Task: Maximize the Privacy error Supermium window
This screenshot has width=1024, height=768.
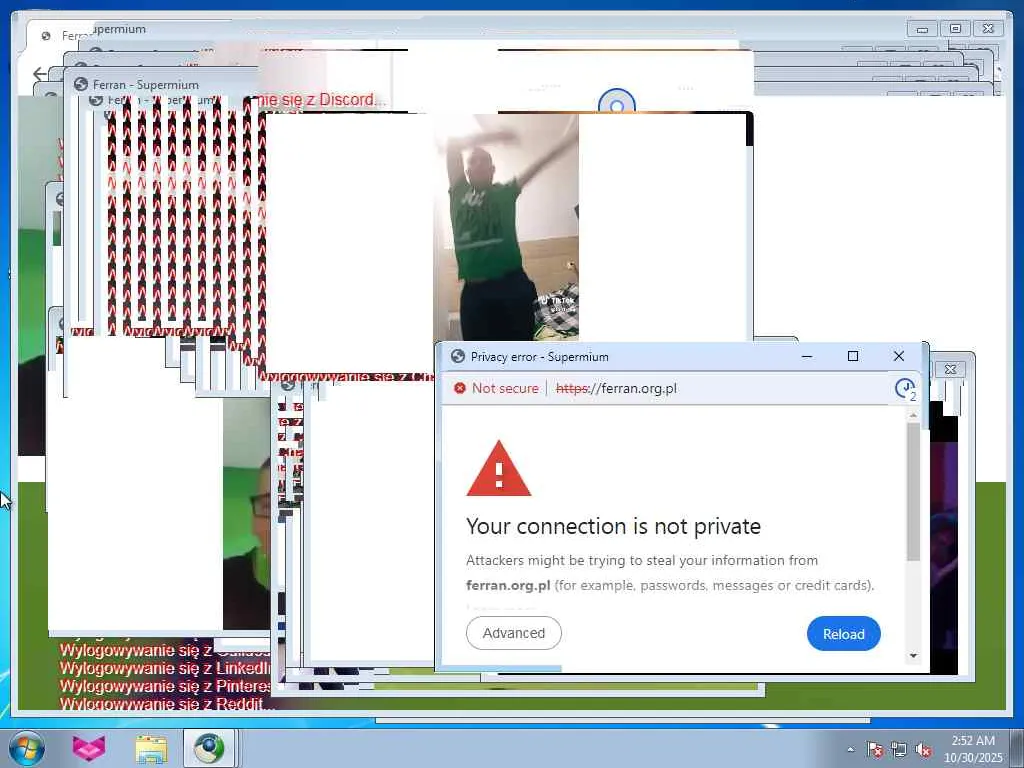Action: (852, 356)
